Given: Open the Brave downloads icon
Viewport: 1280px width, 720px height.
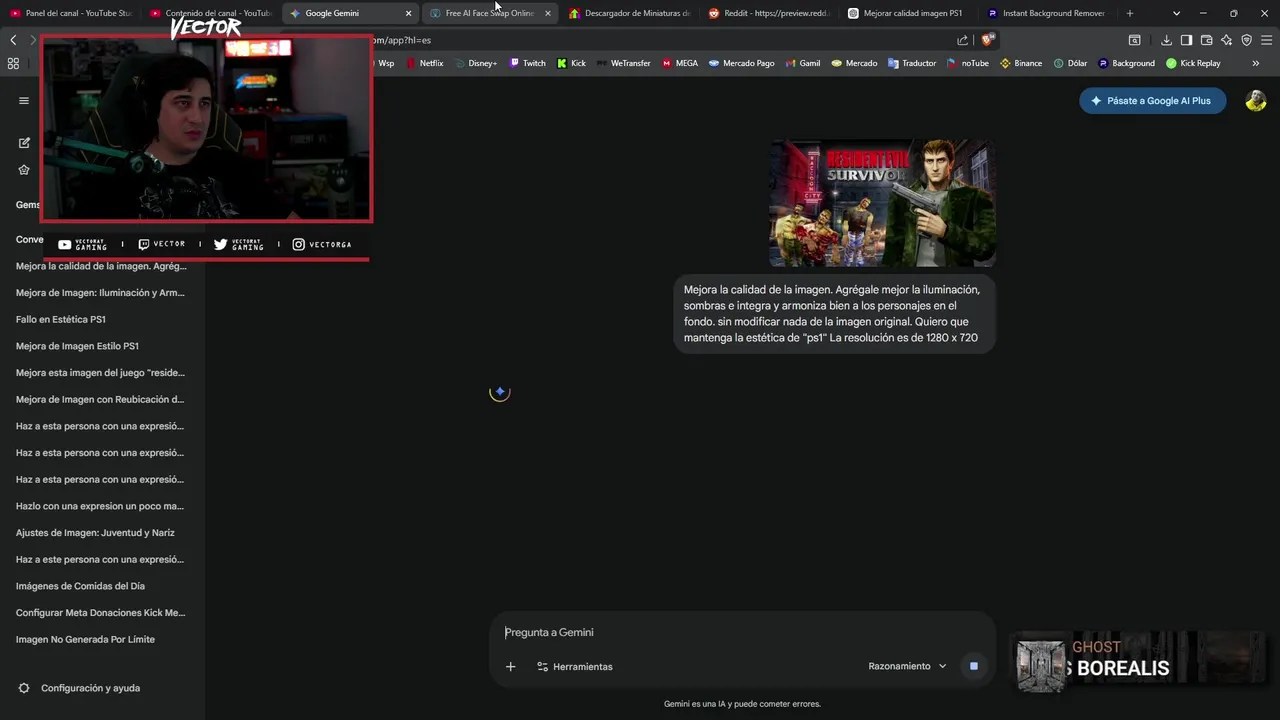Looking at the screenshot, I should (1166, 40).
